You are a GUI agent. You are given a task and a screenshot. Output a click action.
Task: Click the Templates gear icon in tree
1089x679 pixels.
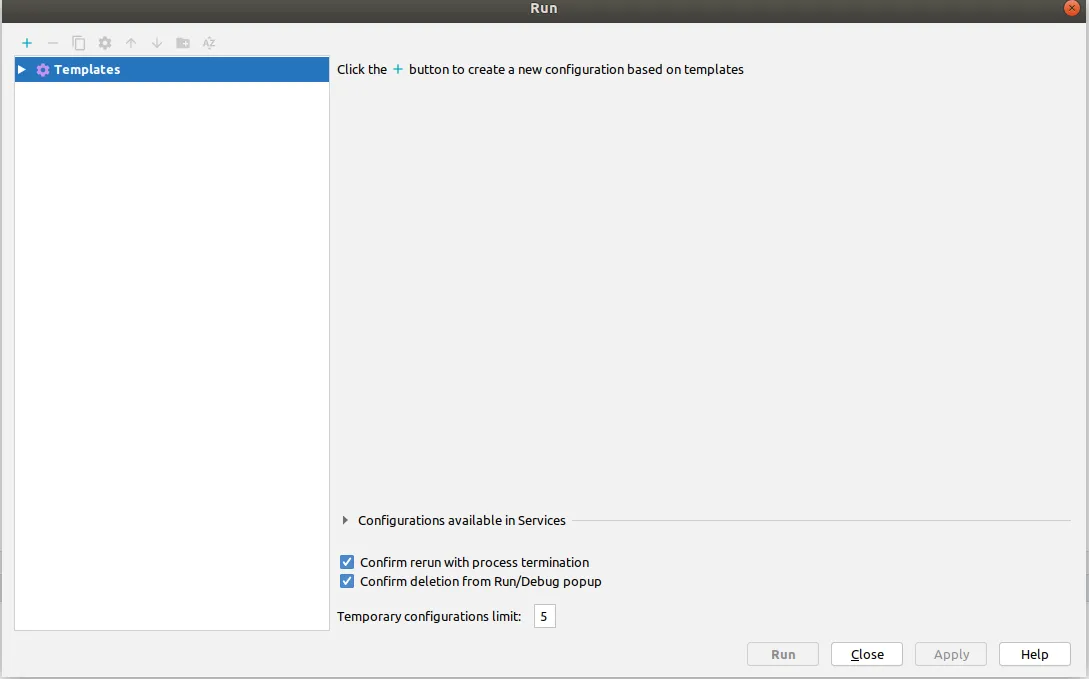click(x=43, y=69)
